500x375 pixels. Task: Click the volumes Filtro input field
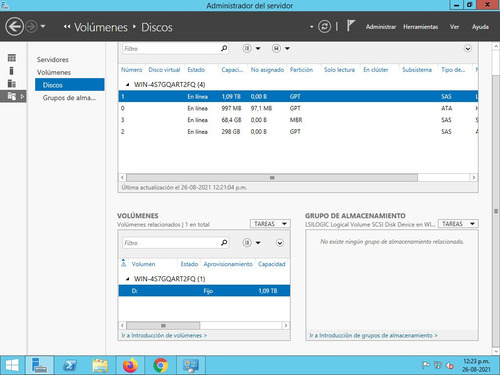coord(171,243)
